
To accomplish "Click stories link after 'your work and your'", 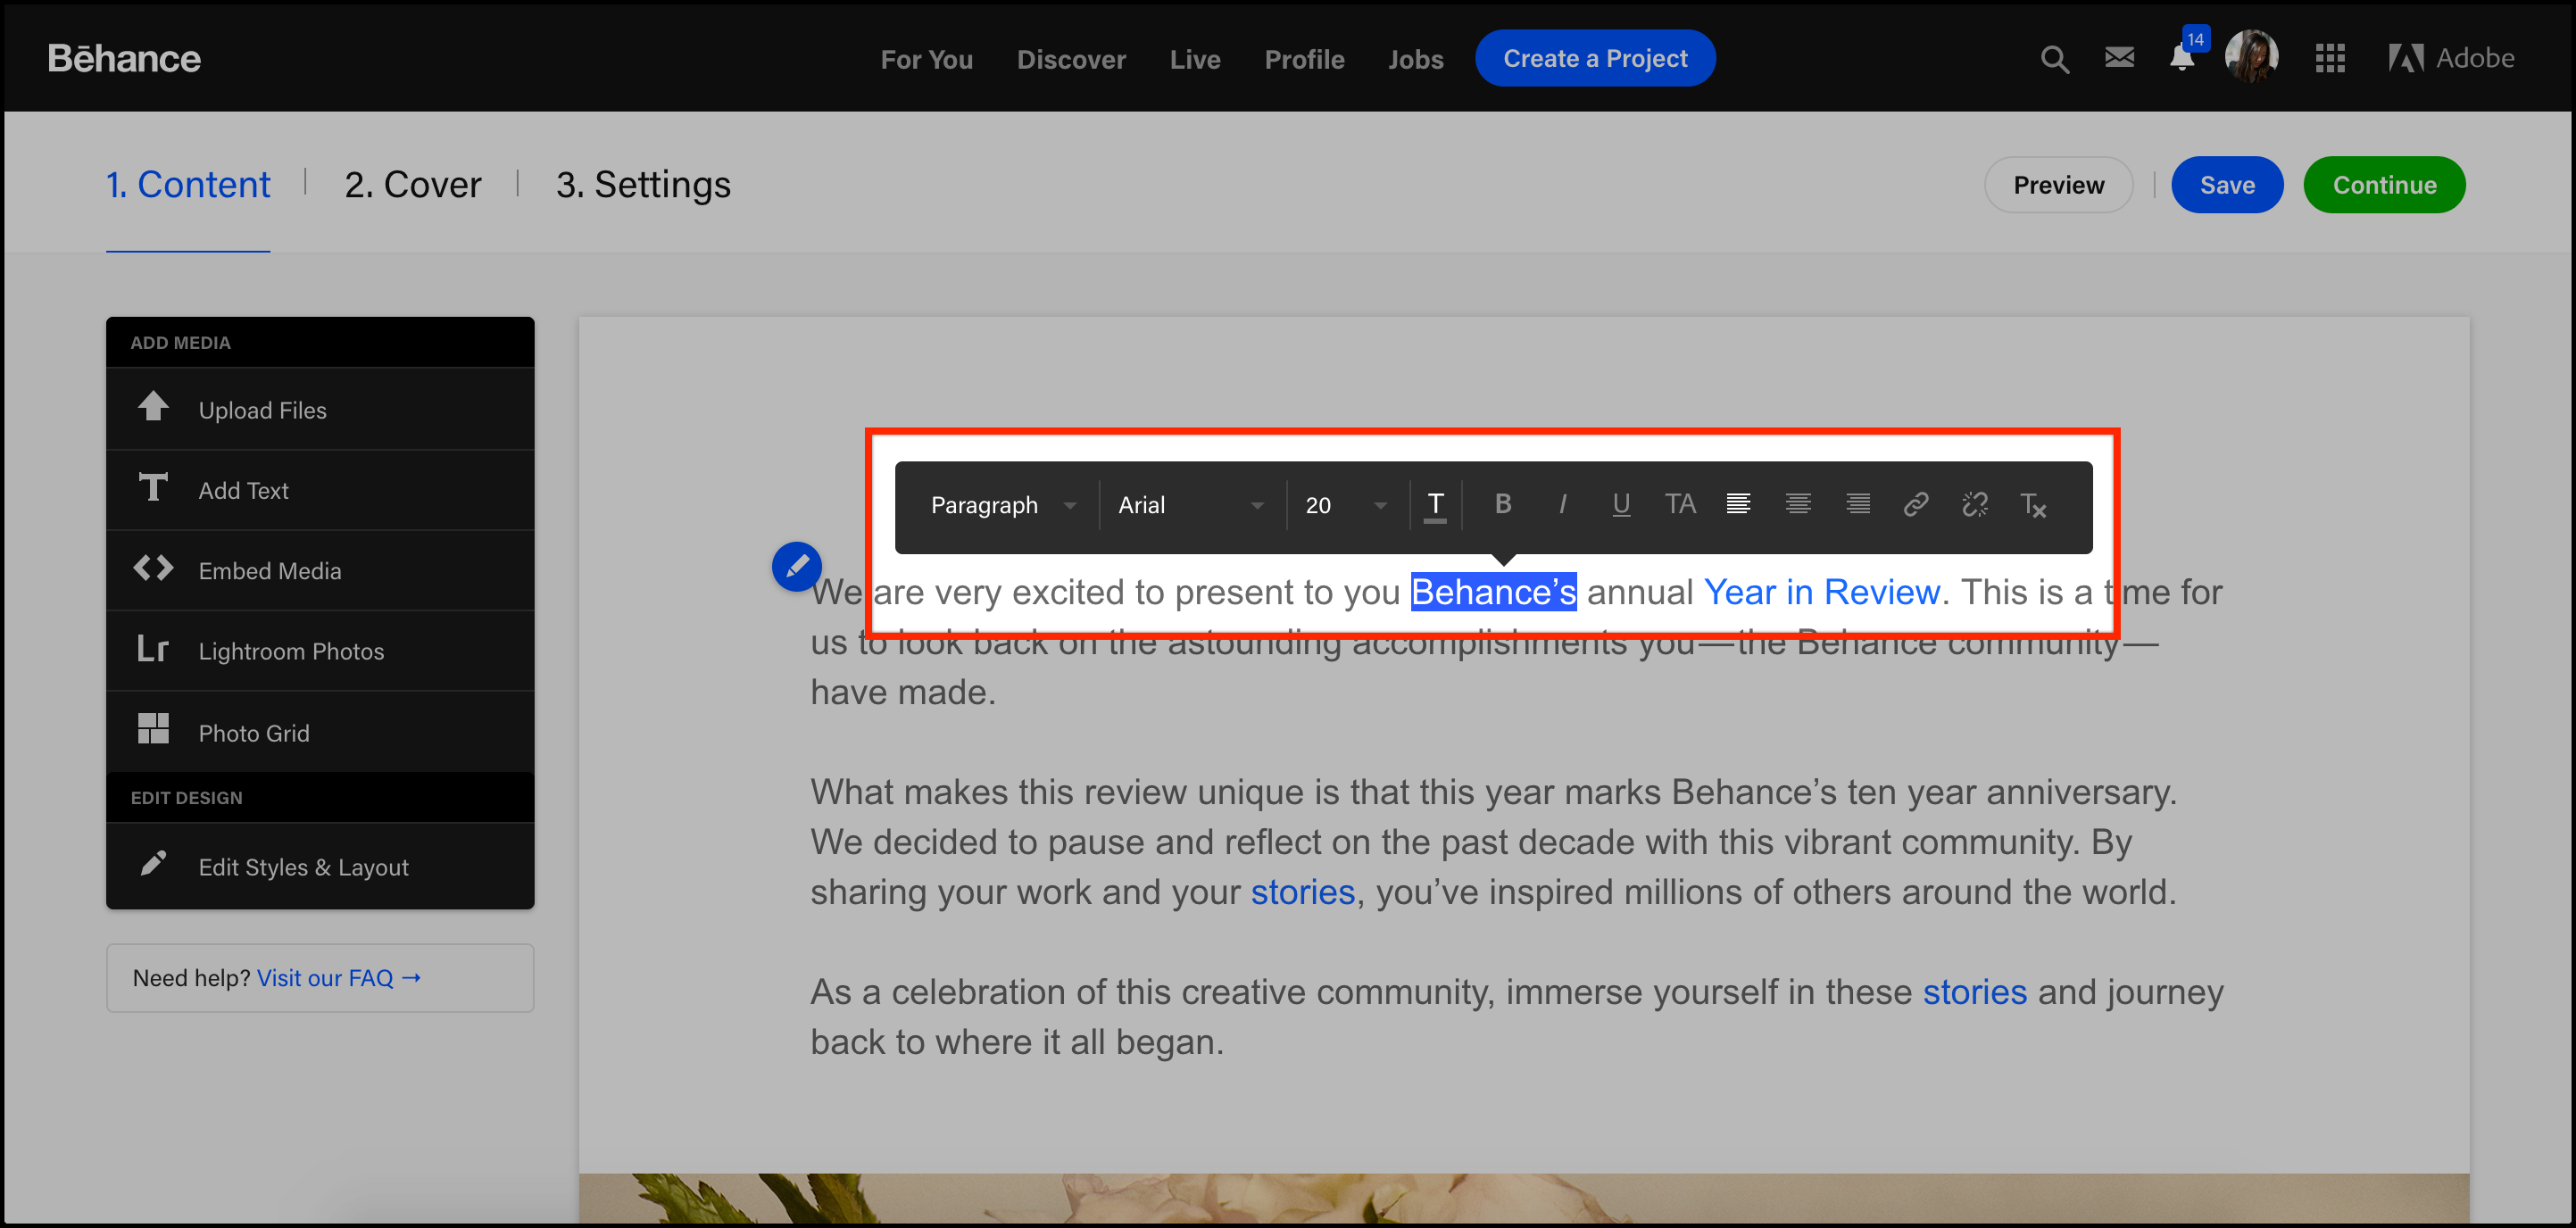I will coord(1302,892).
